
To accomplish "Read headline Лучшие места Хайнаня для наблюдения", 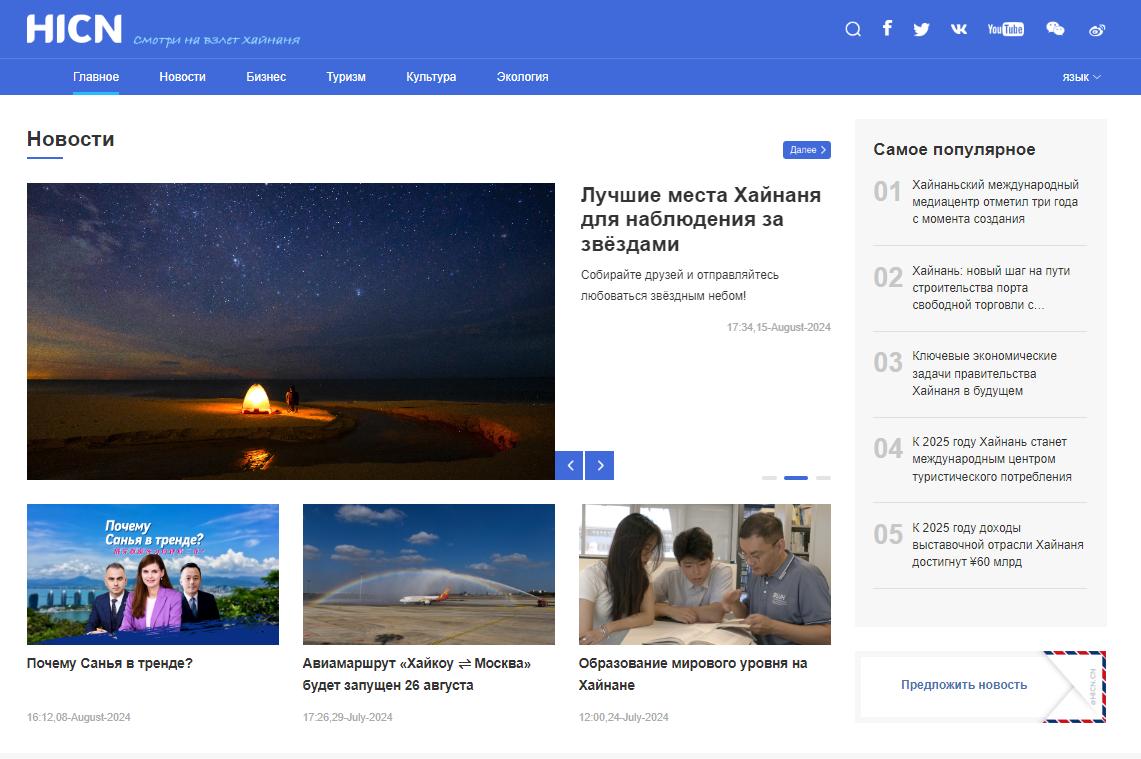I will pos(700,219).
